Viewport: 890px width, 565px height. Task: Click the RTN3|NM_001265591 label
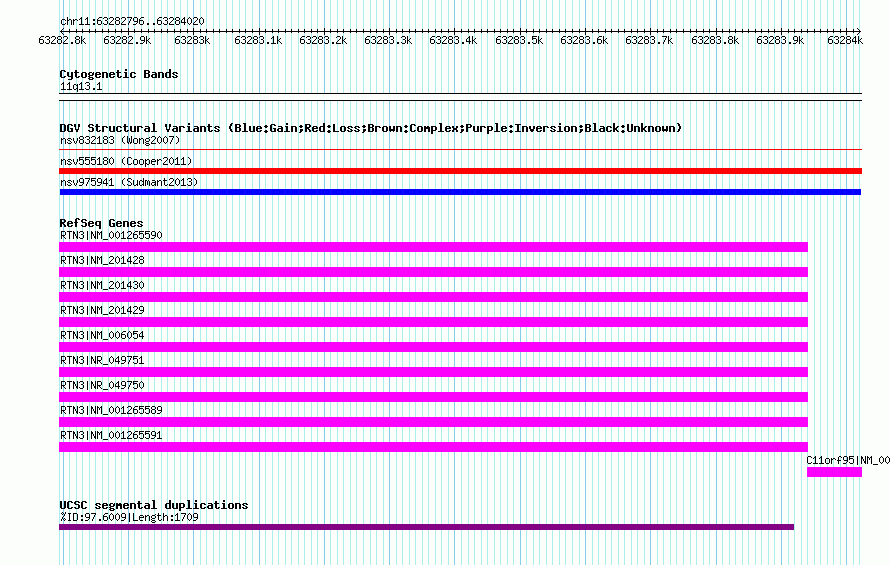point(111,435)
